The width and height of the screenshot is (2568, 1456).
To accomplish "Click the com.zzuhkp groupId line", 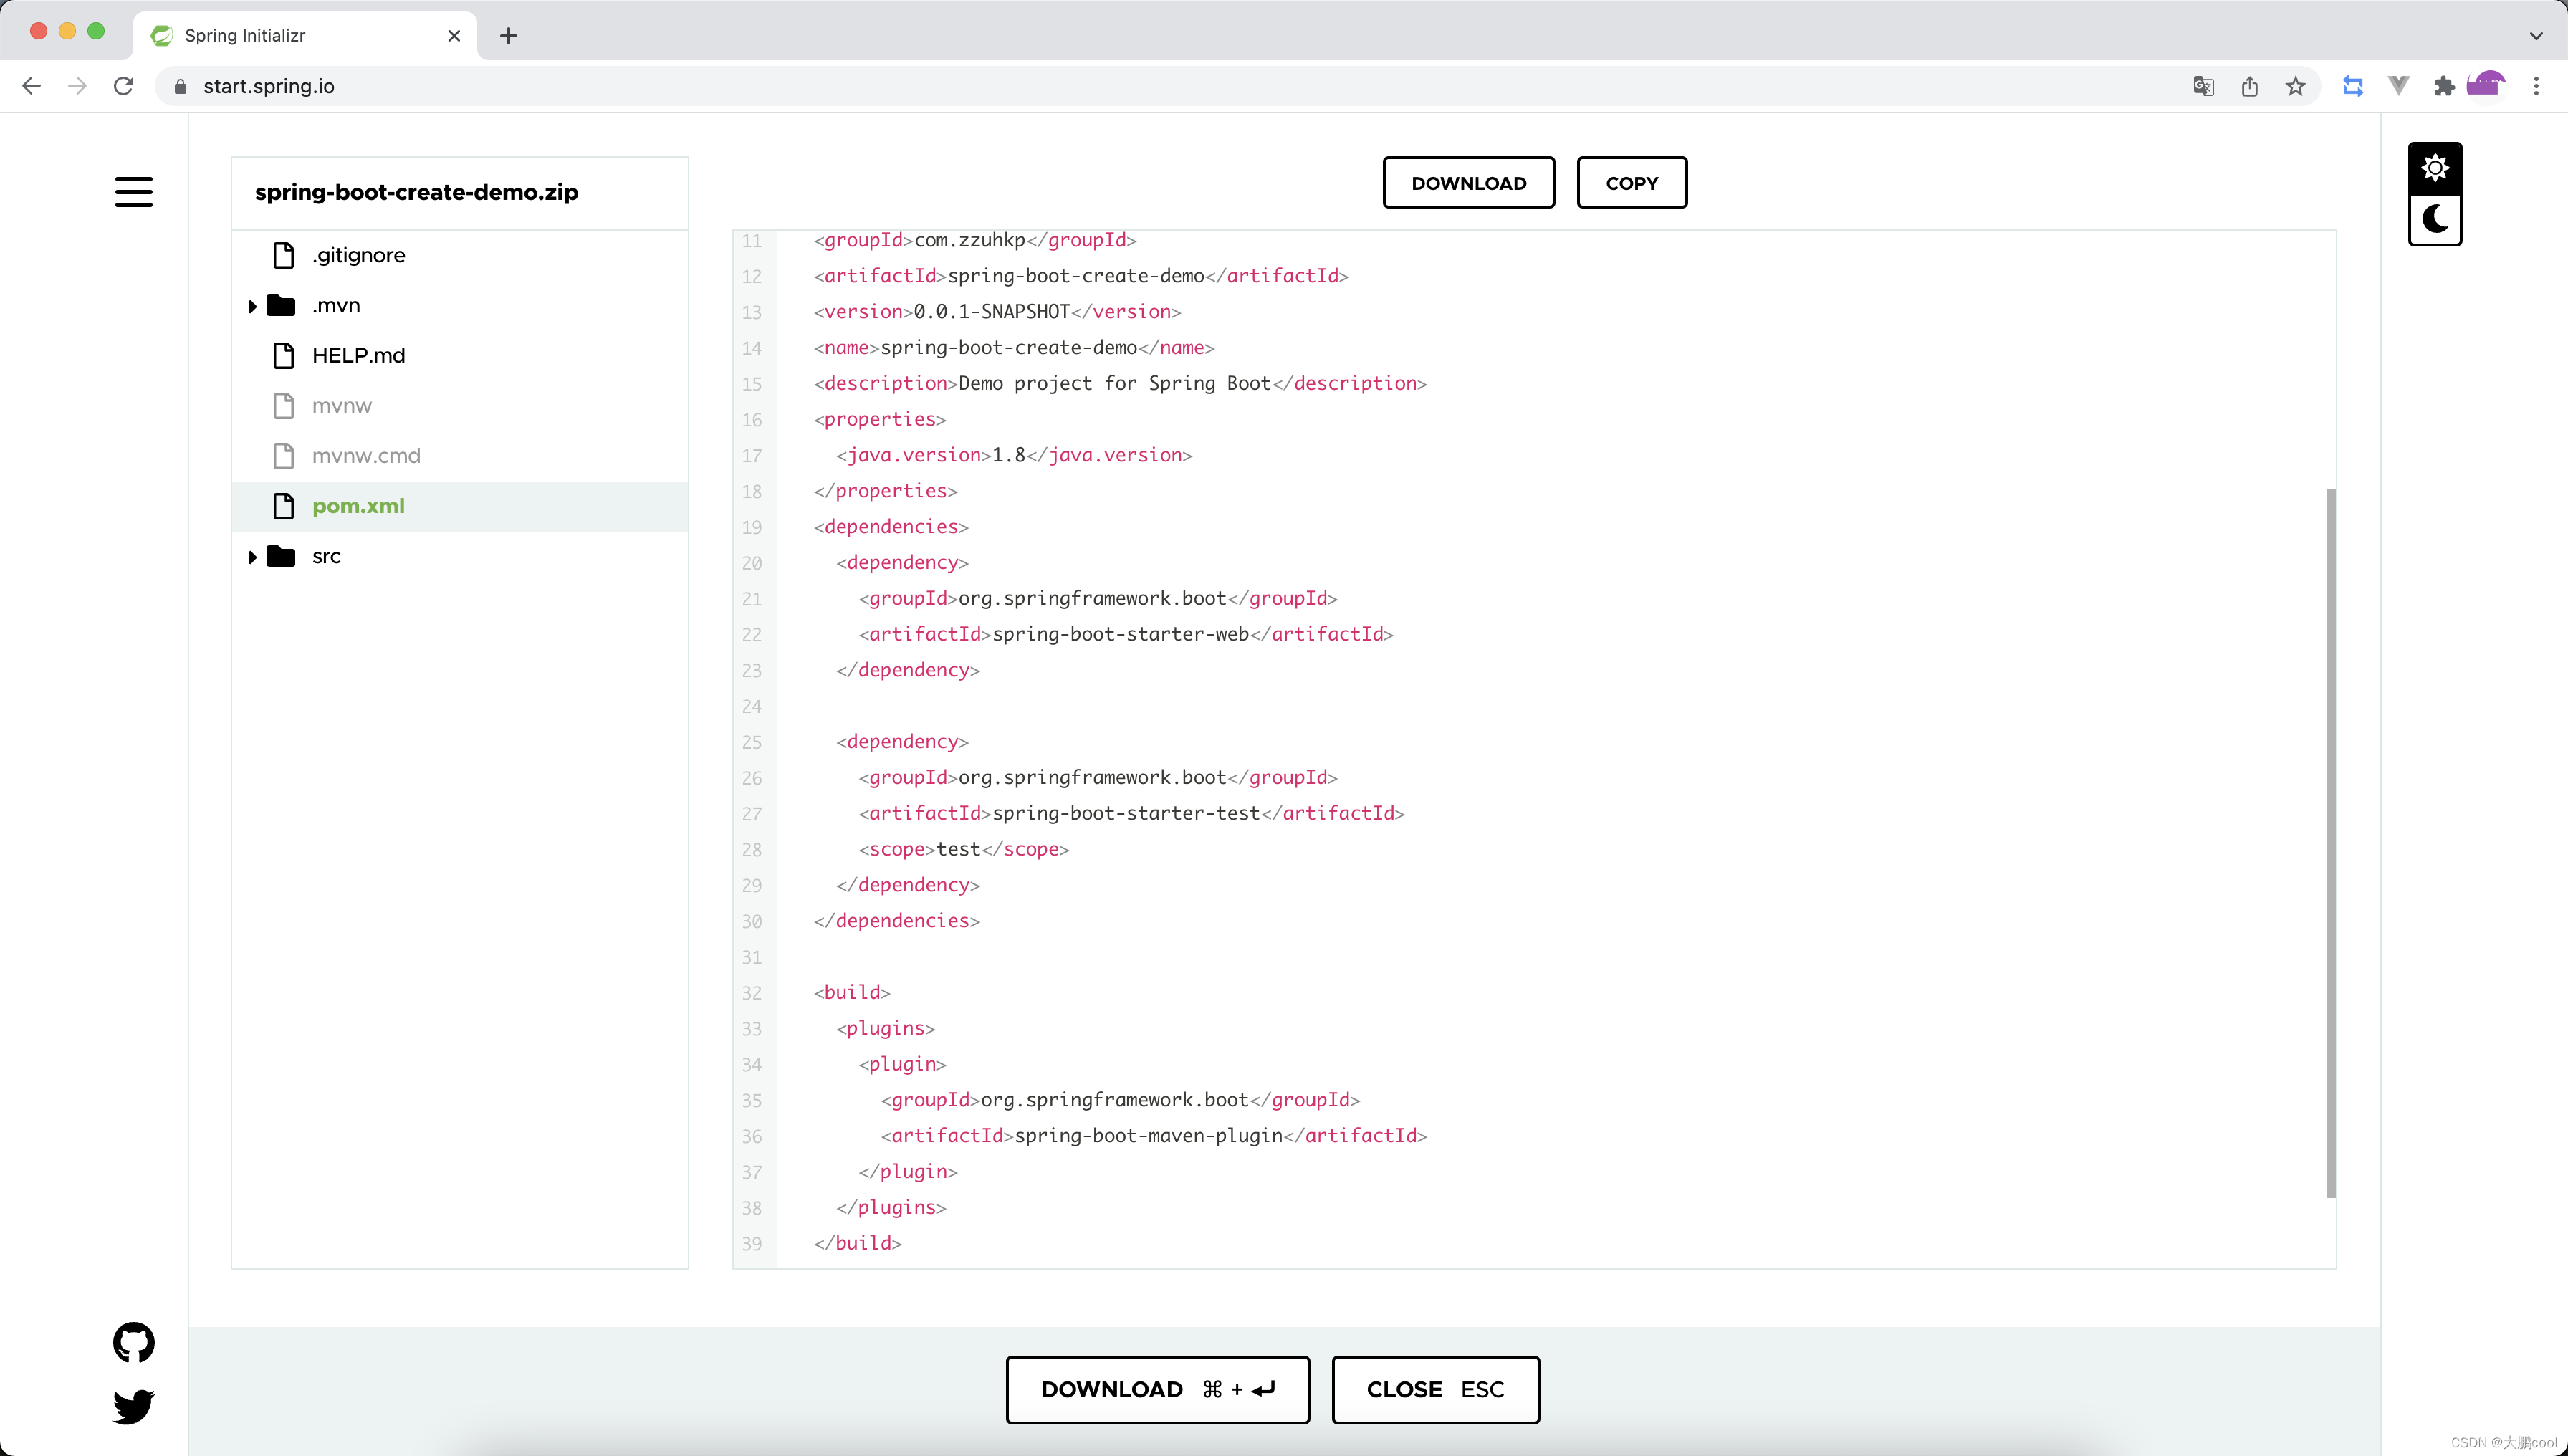I will [x=975, y=240].
